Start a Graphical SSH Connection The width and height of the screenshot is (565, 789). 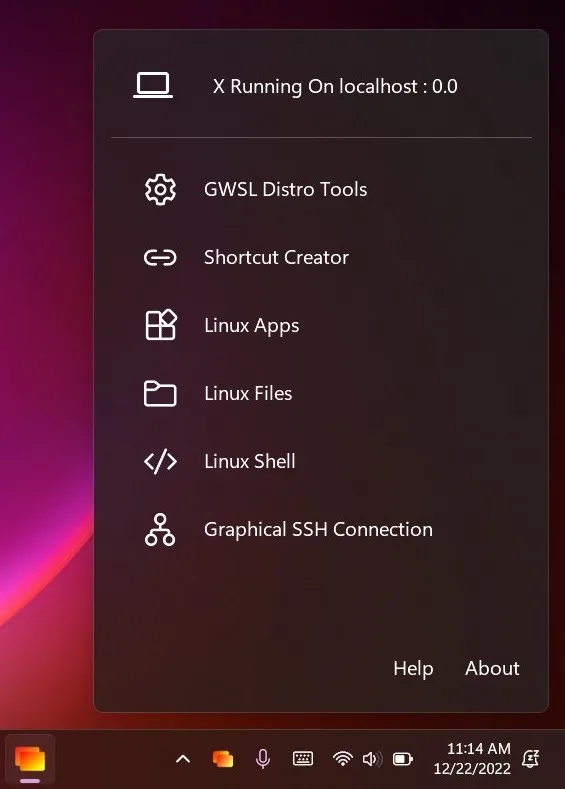point(318,530)
